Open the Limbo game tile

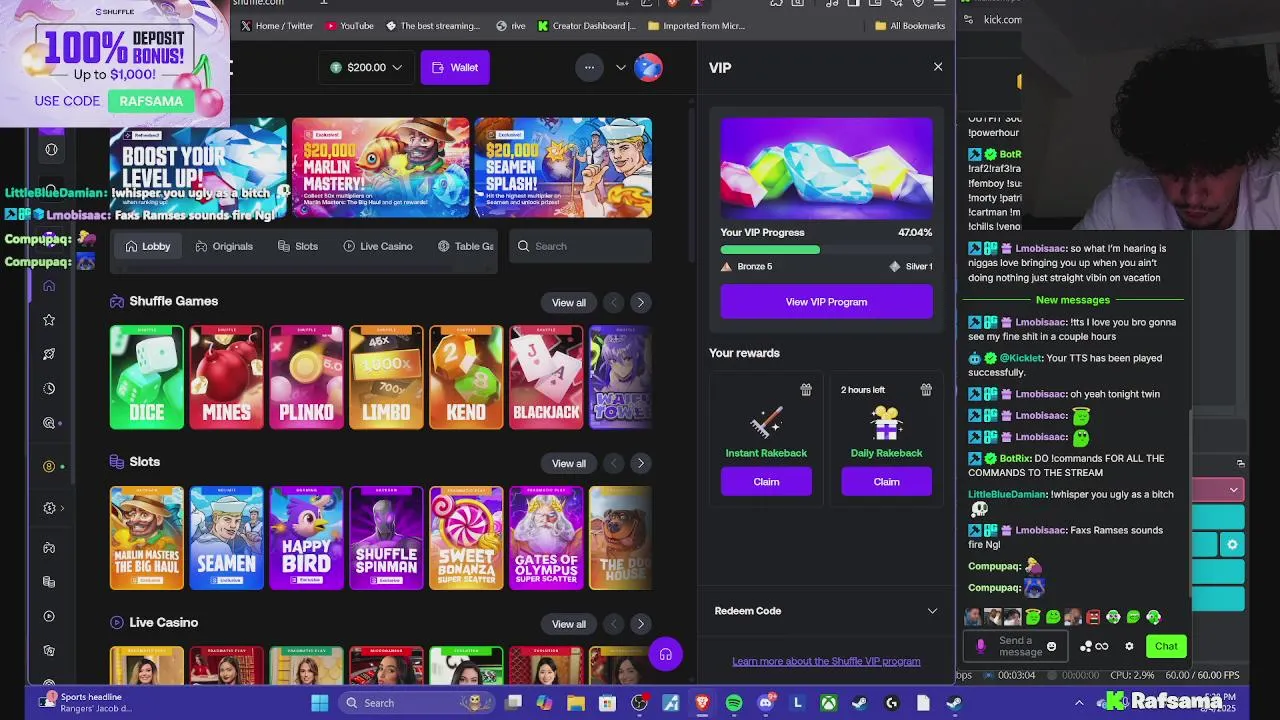pyautogui.click(x=387, y=377)
